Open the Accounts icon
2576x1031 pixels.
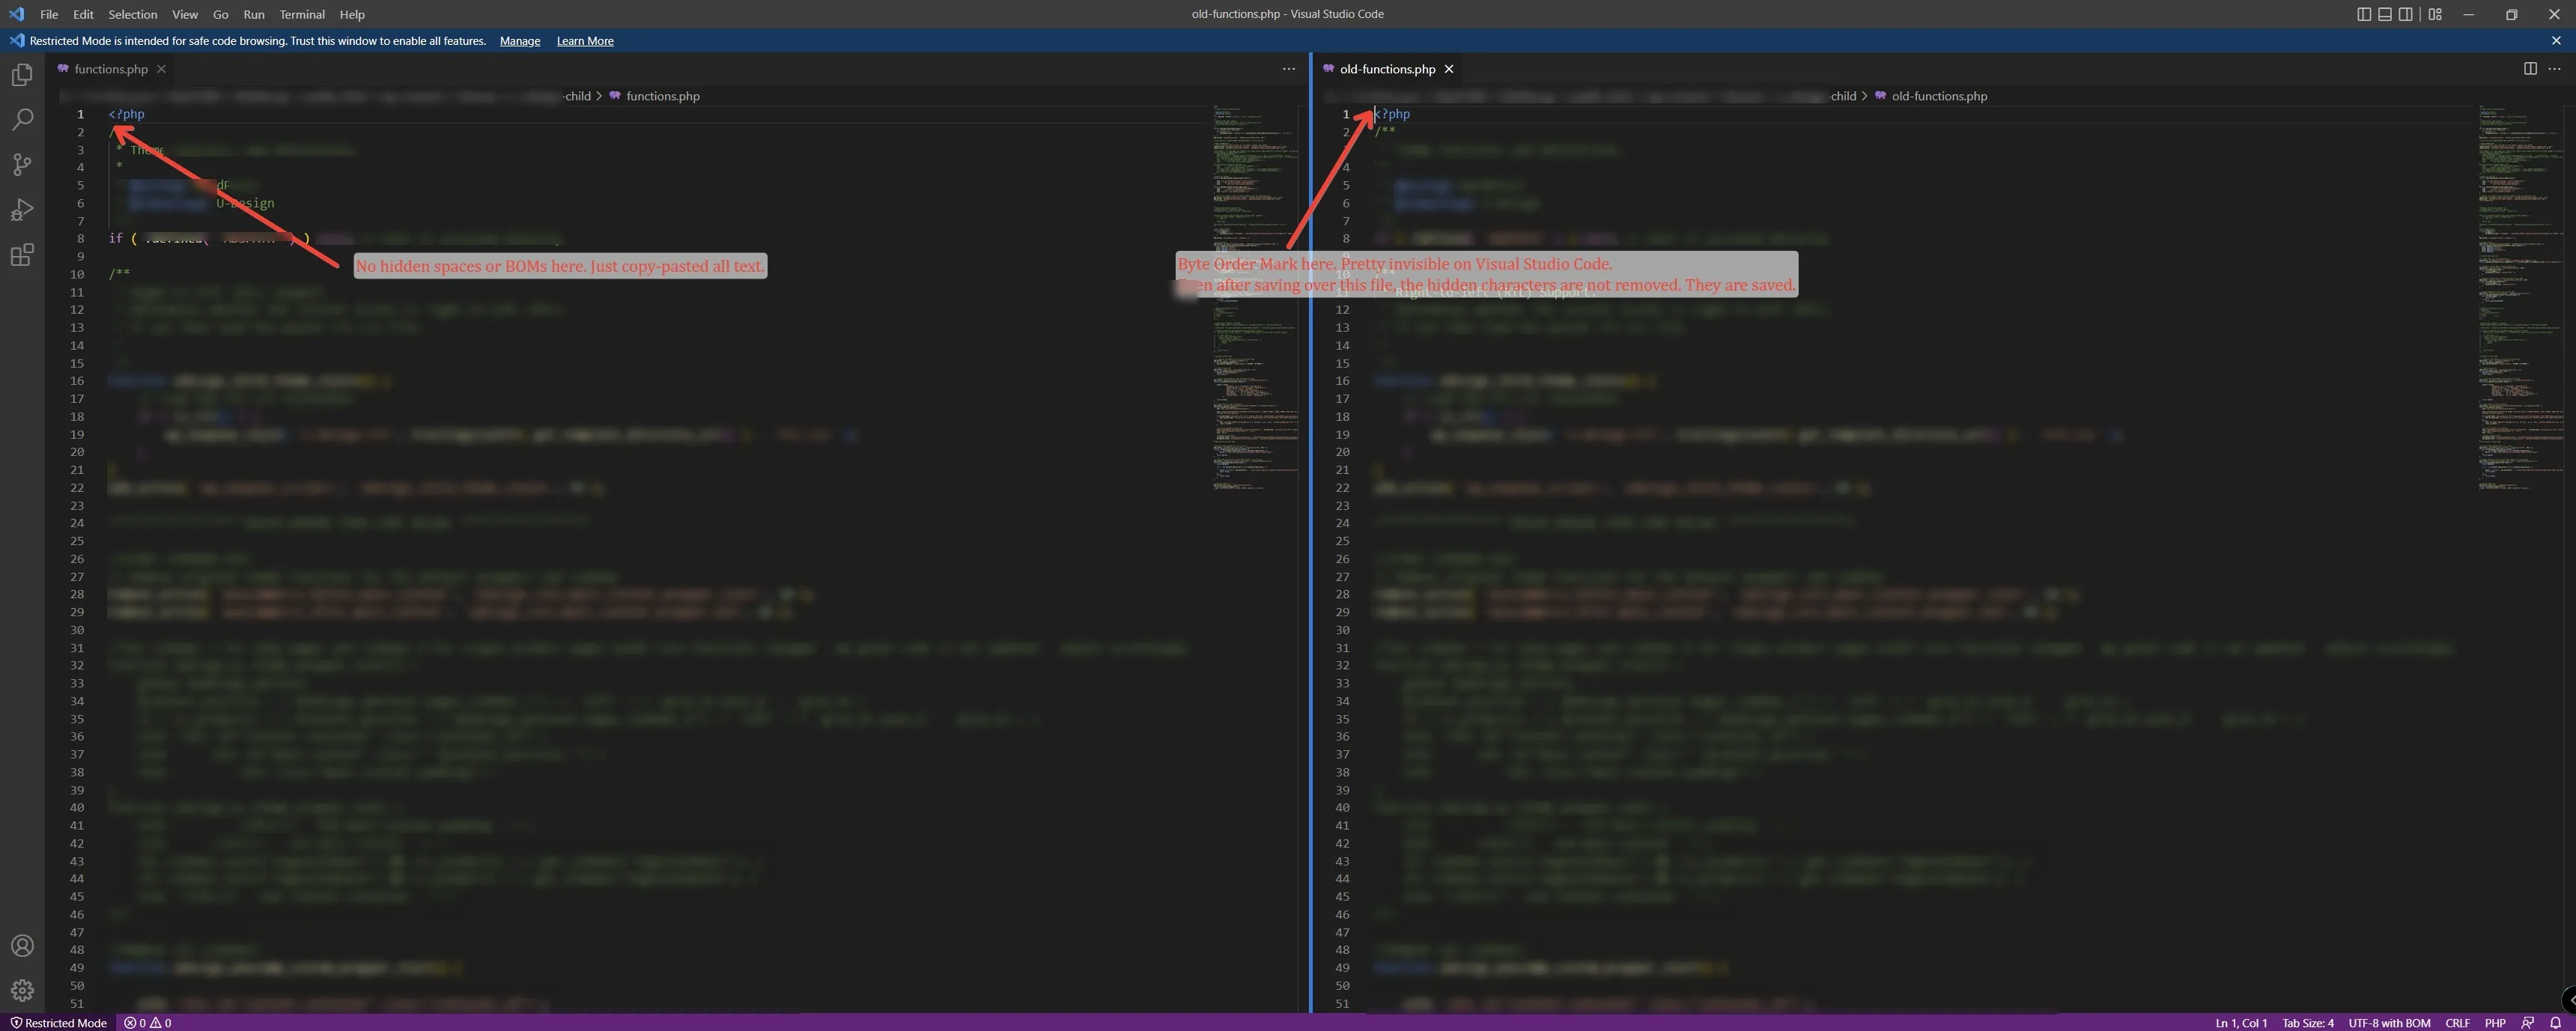coord(22,946)
